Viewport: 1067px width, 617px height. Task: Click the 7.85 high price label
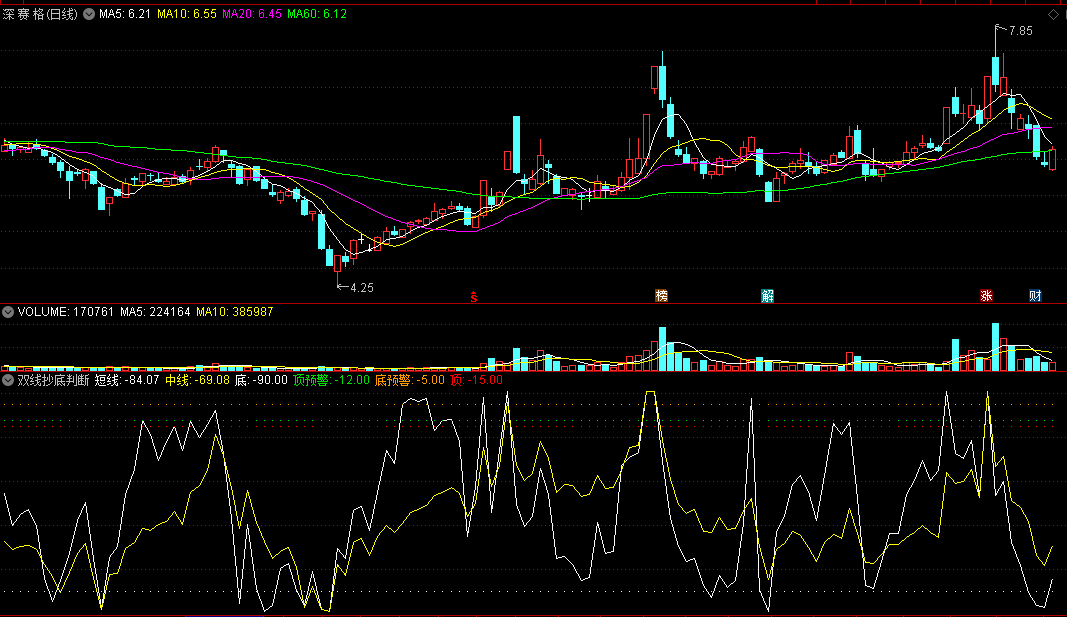(x=1021, y=31)
